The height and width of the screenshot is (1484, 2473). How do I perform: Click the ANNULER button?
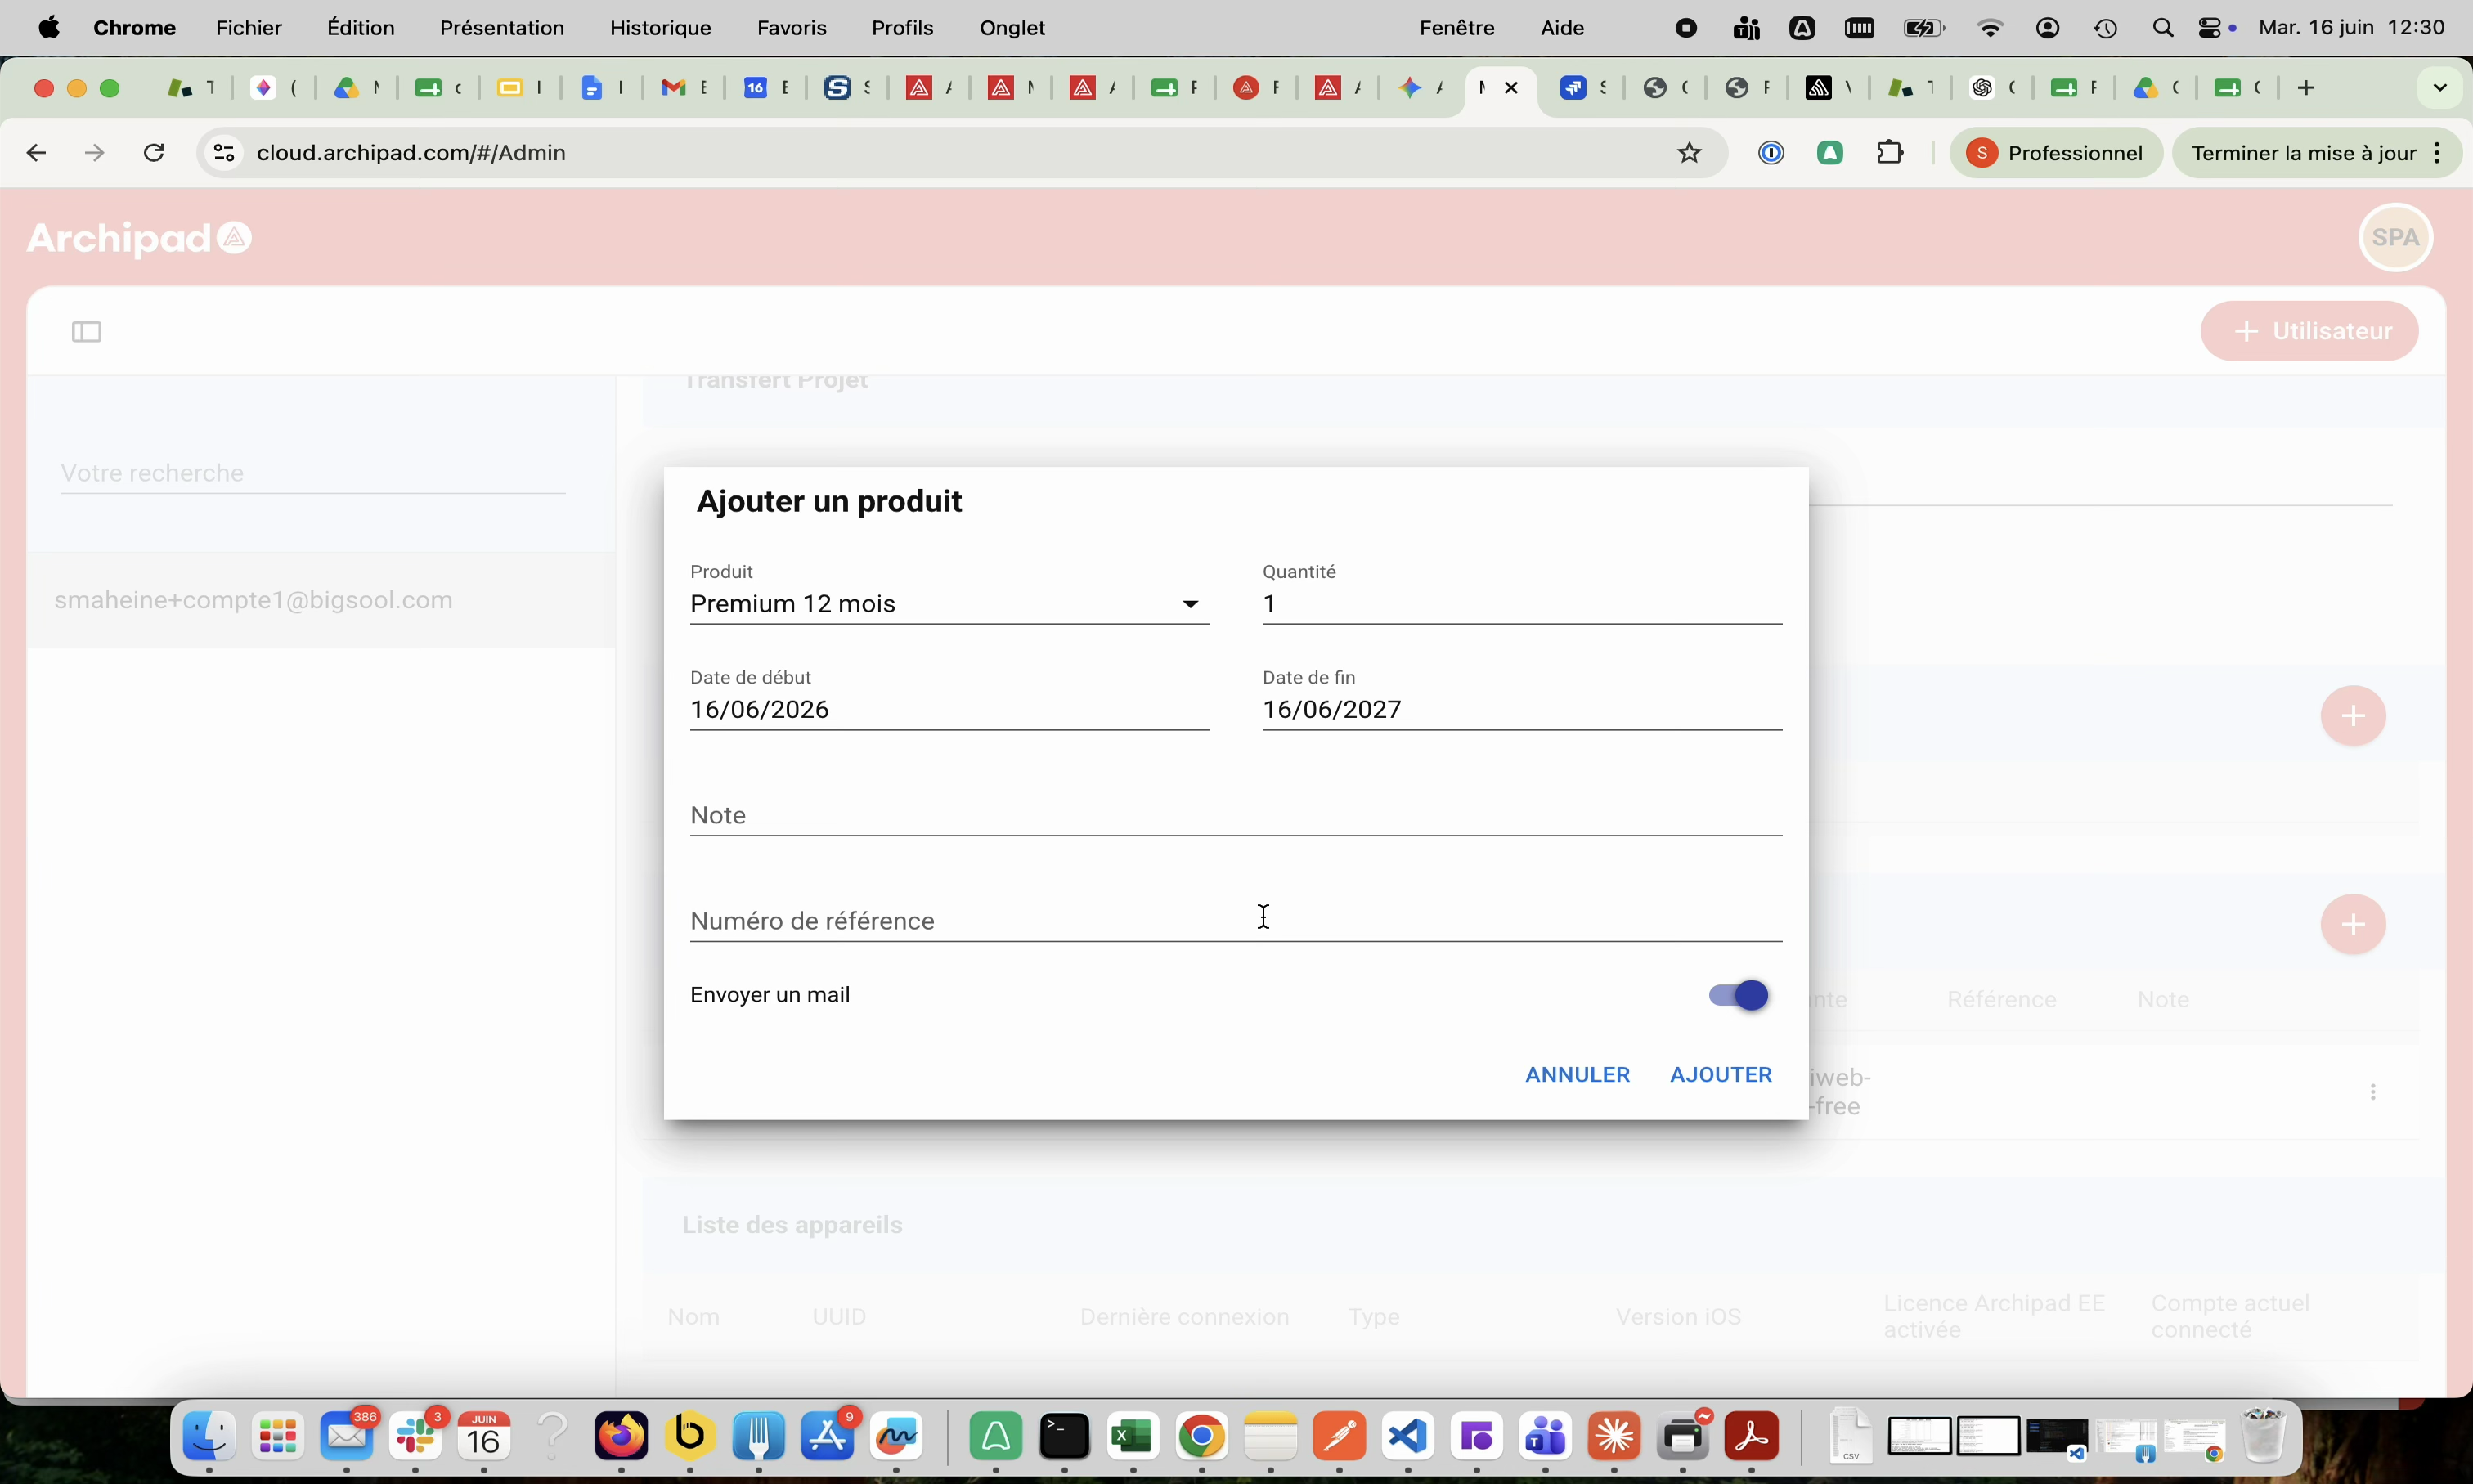click(1577, 1075)
